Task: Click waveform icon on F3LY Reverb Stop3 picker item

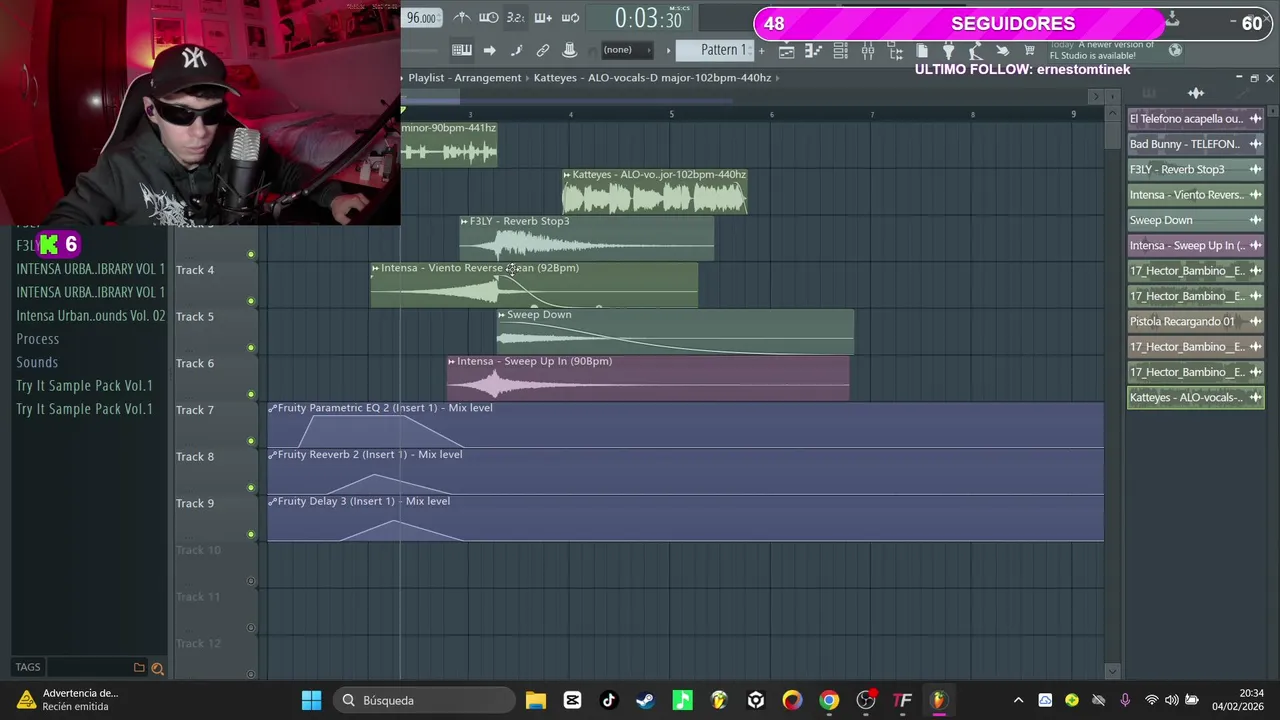Action: 1255,169
